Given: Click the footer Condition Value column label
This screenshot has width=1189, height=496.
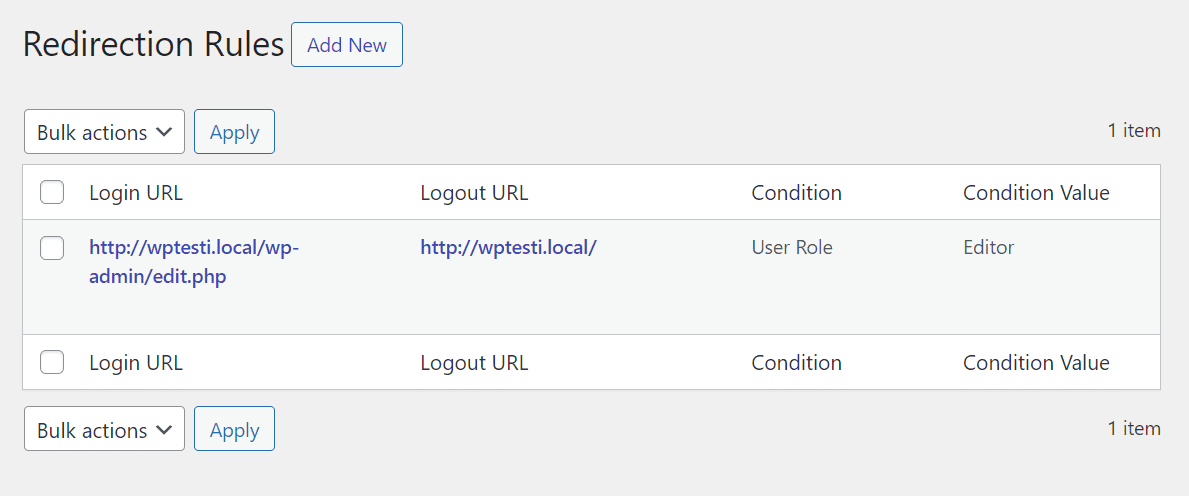Looking at the screenshot, I should pos(1036,363).
